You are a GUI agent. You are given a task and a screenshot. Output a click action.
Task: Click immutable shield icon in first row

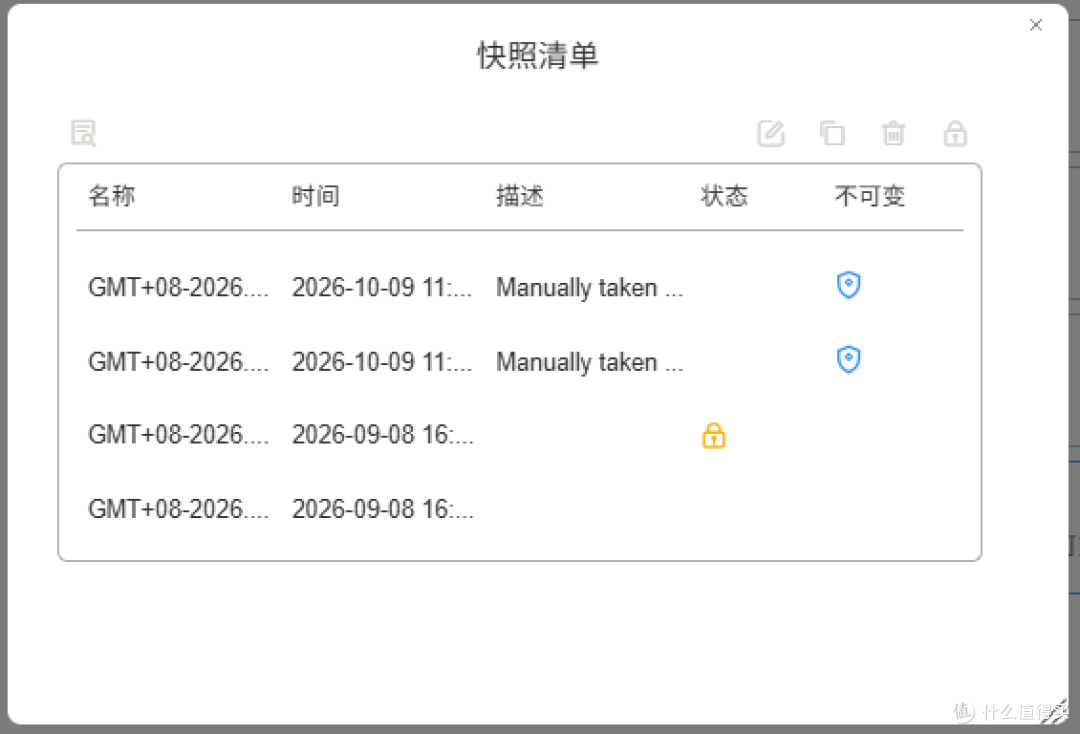(x=849, y=284)
